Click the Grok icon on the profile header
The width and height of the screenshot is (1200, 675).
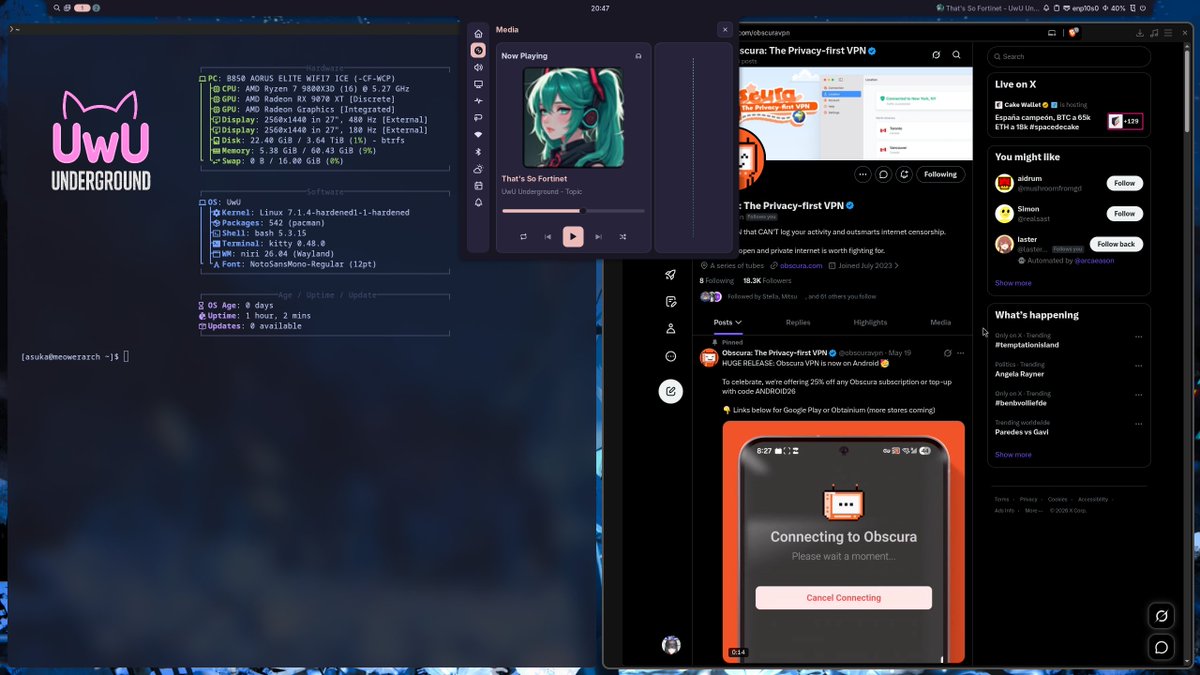[936, 55]
